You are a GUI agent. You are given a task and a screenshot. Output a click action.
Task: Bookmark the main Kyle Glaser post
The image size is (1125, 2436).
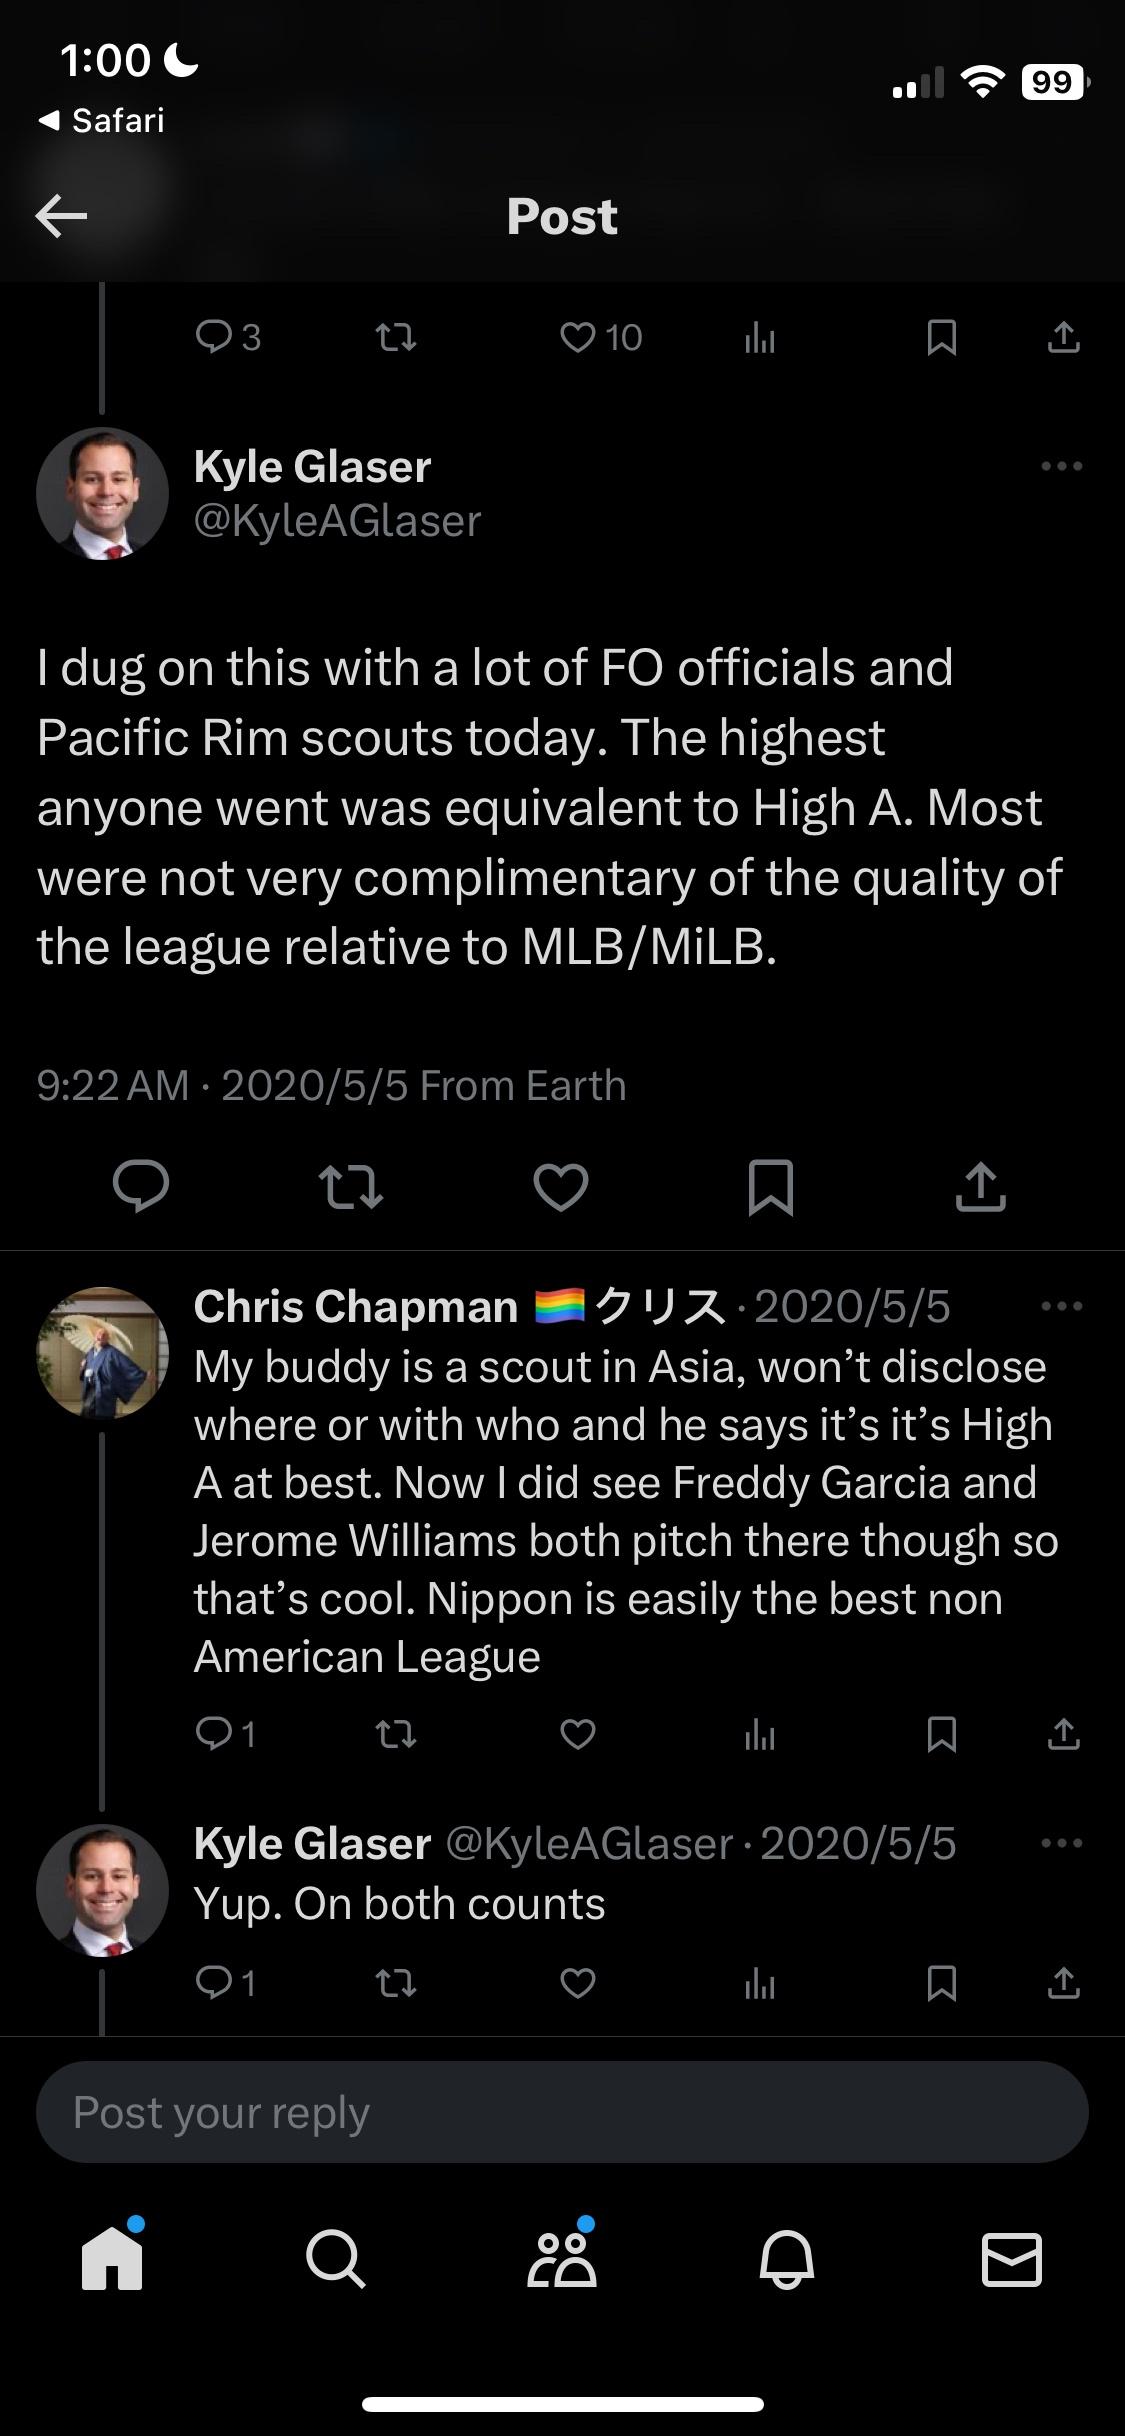click(770, 1187)
